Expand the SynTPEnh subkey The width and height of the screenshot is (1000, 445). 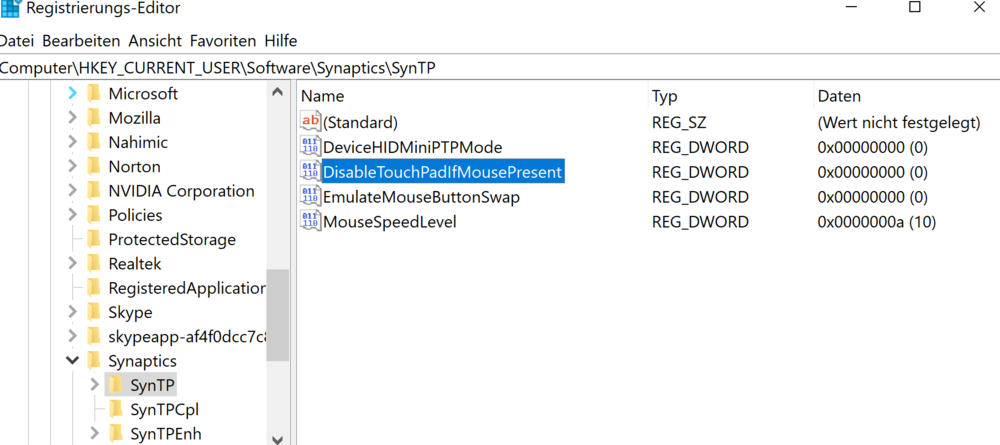(x=94, y=433)
